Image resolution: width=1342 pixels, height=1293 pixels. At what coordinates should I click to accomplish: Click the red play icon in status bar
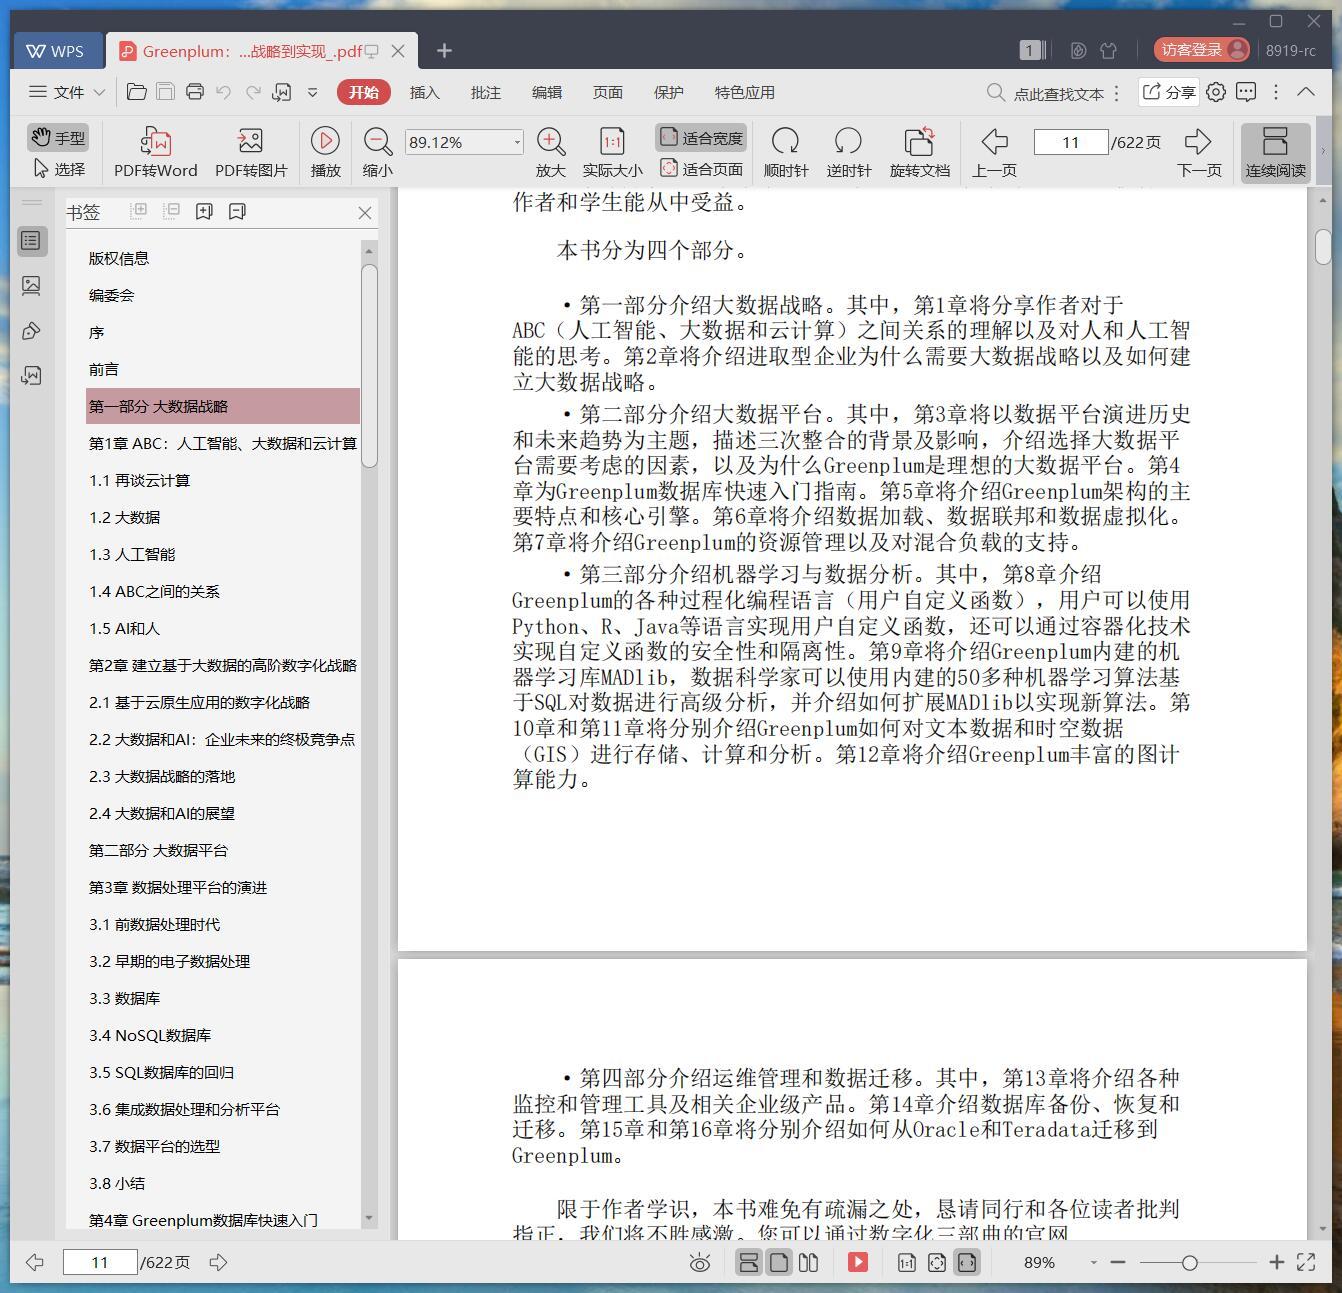[x=858, y=1262]
